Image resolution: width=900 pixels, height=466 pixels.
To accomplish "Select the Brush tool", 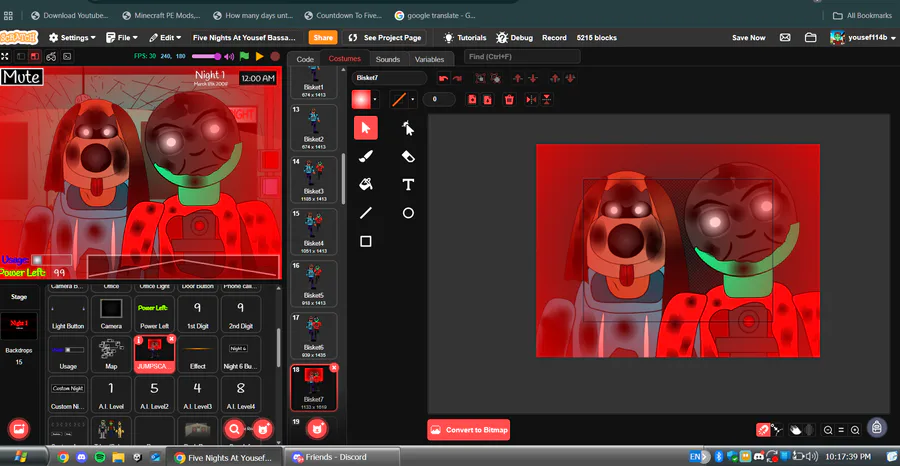I will click(x=366, y=156).
